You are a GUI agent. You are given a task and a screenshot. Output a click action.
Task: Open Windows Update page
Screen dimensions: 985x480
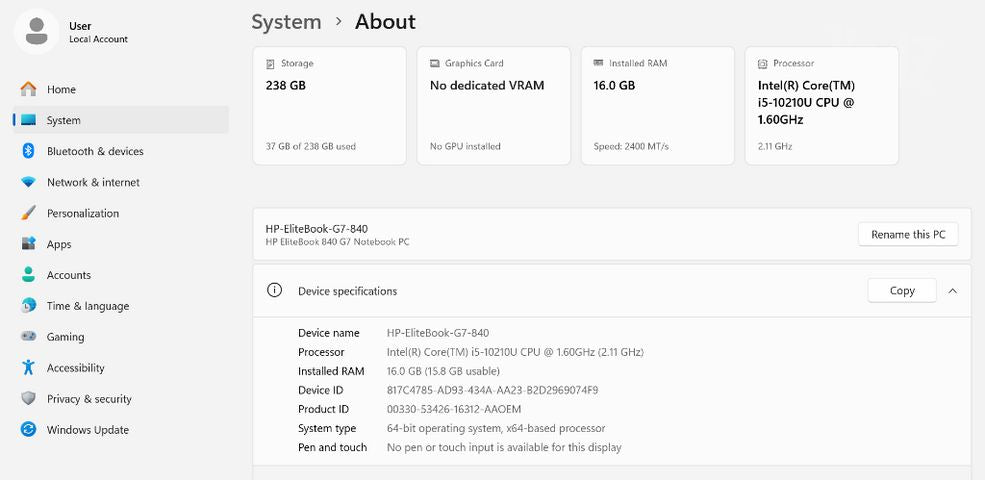(121, 430)
